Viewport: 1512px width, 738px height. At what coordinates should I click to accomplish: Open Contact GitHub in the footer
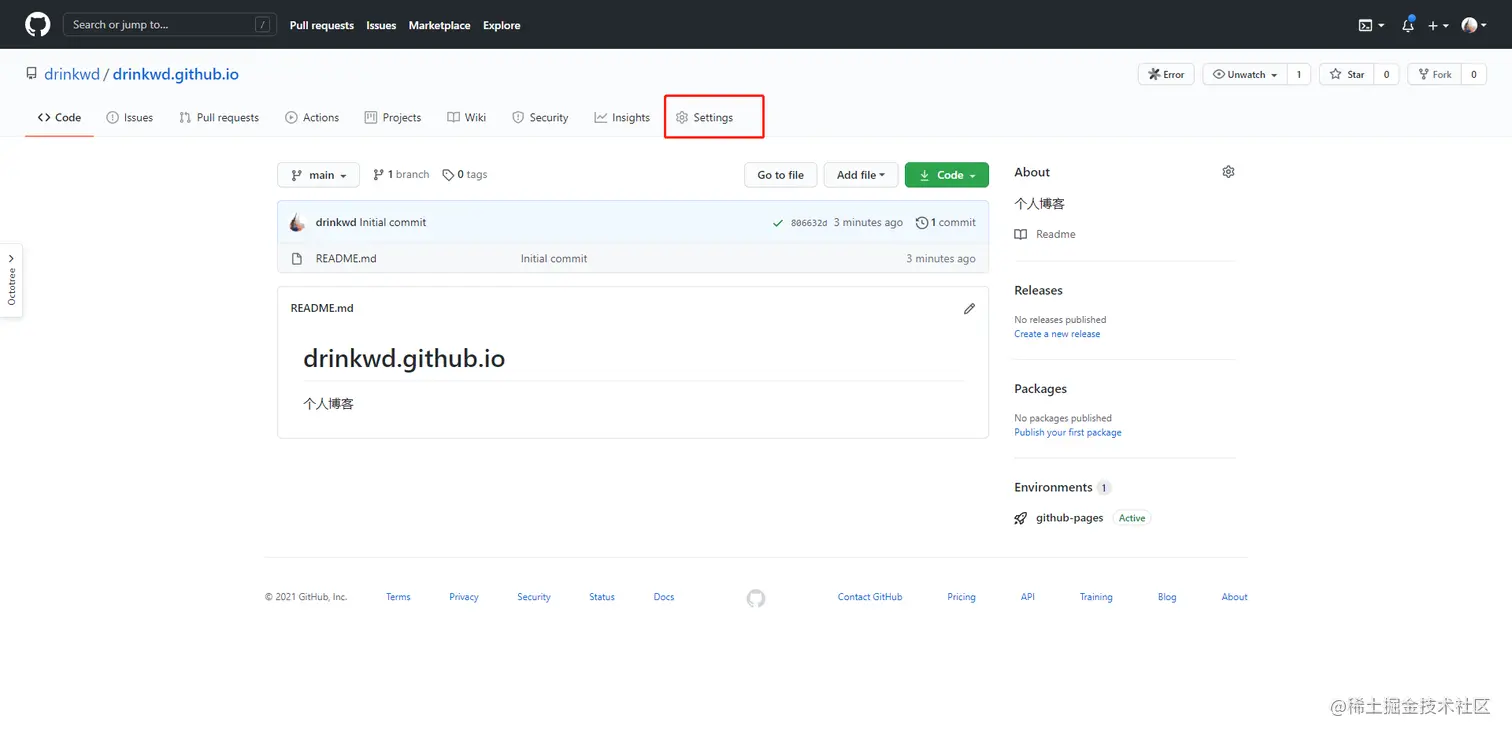[x=870, y=597]
